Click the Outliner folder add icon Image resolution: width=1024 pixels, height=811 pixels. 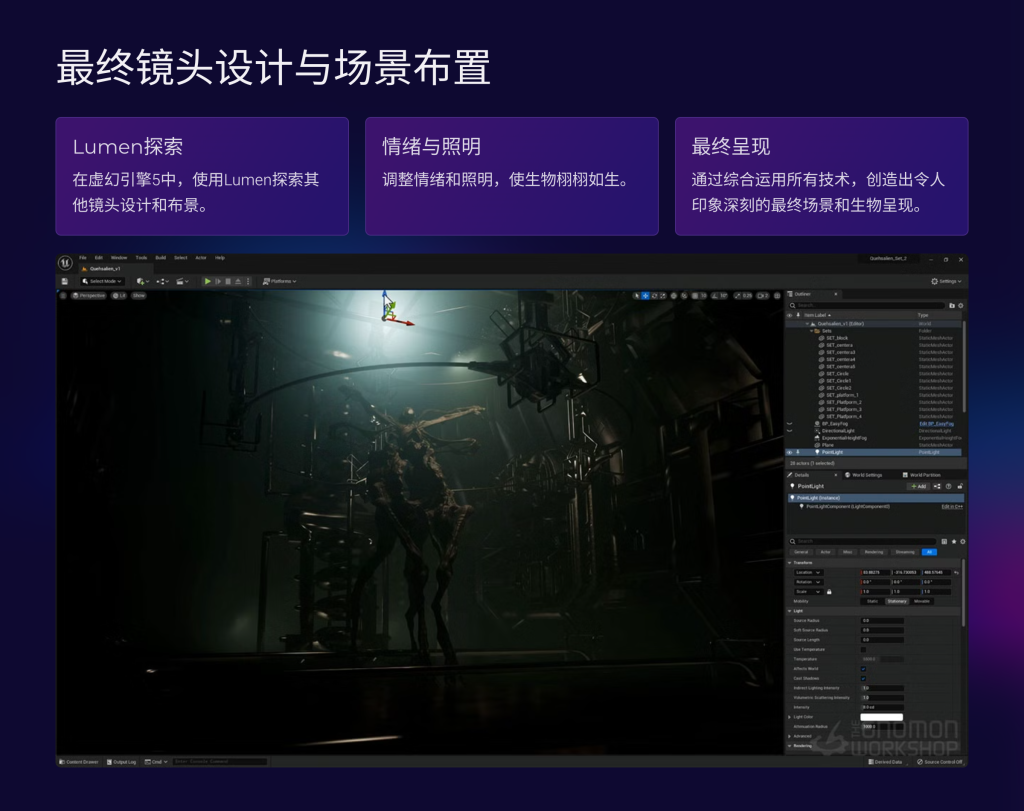pyautogui.click(x=952, y=306)
